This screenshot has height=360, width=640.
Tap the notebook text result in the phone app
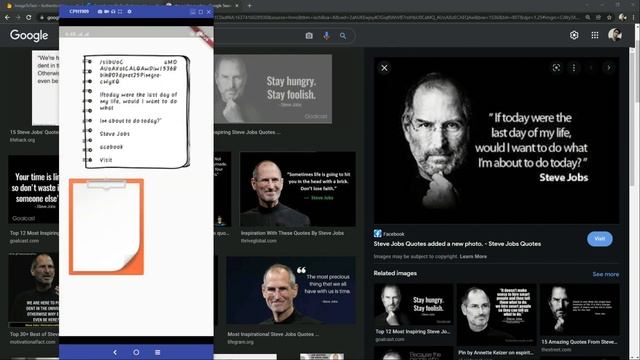click(x=136, y=111)
